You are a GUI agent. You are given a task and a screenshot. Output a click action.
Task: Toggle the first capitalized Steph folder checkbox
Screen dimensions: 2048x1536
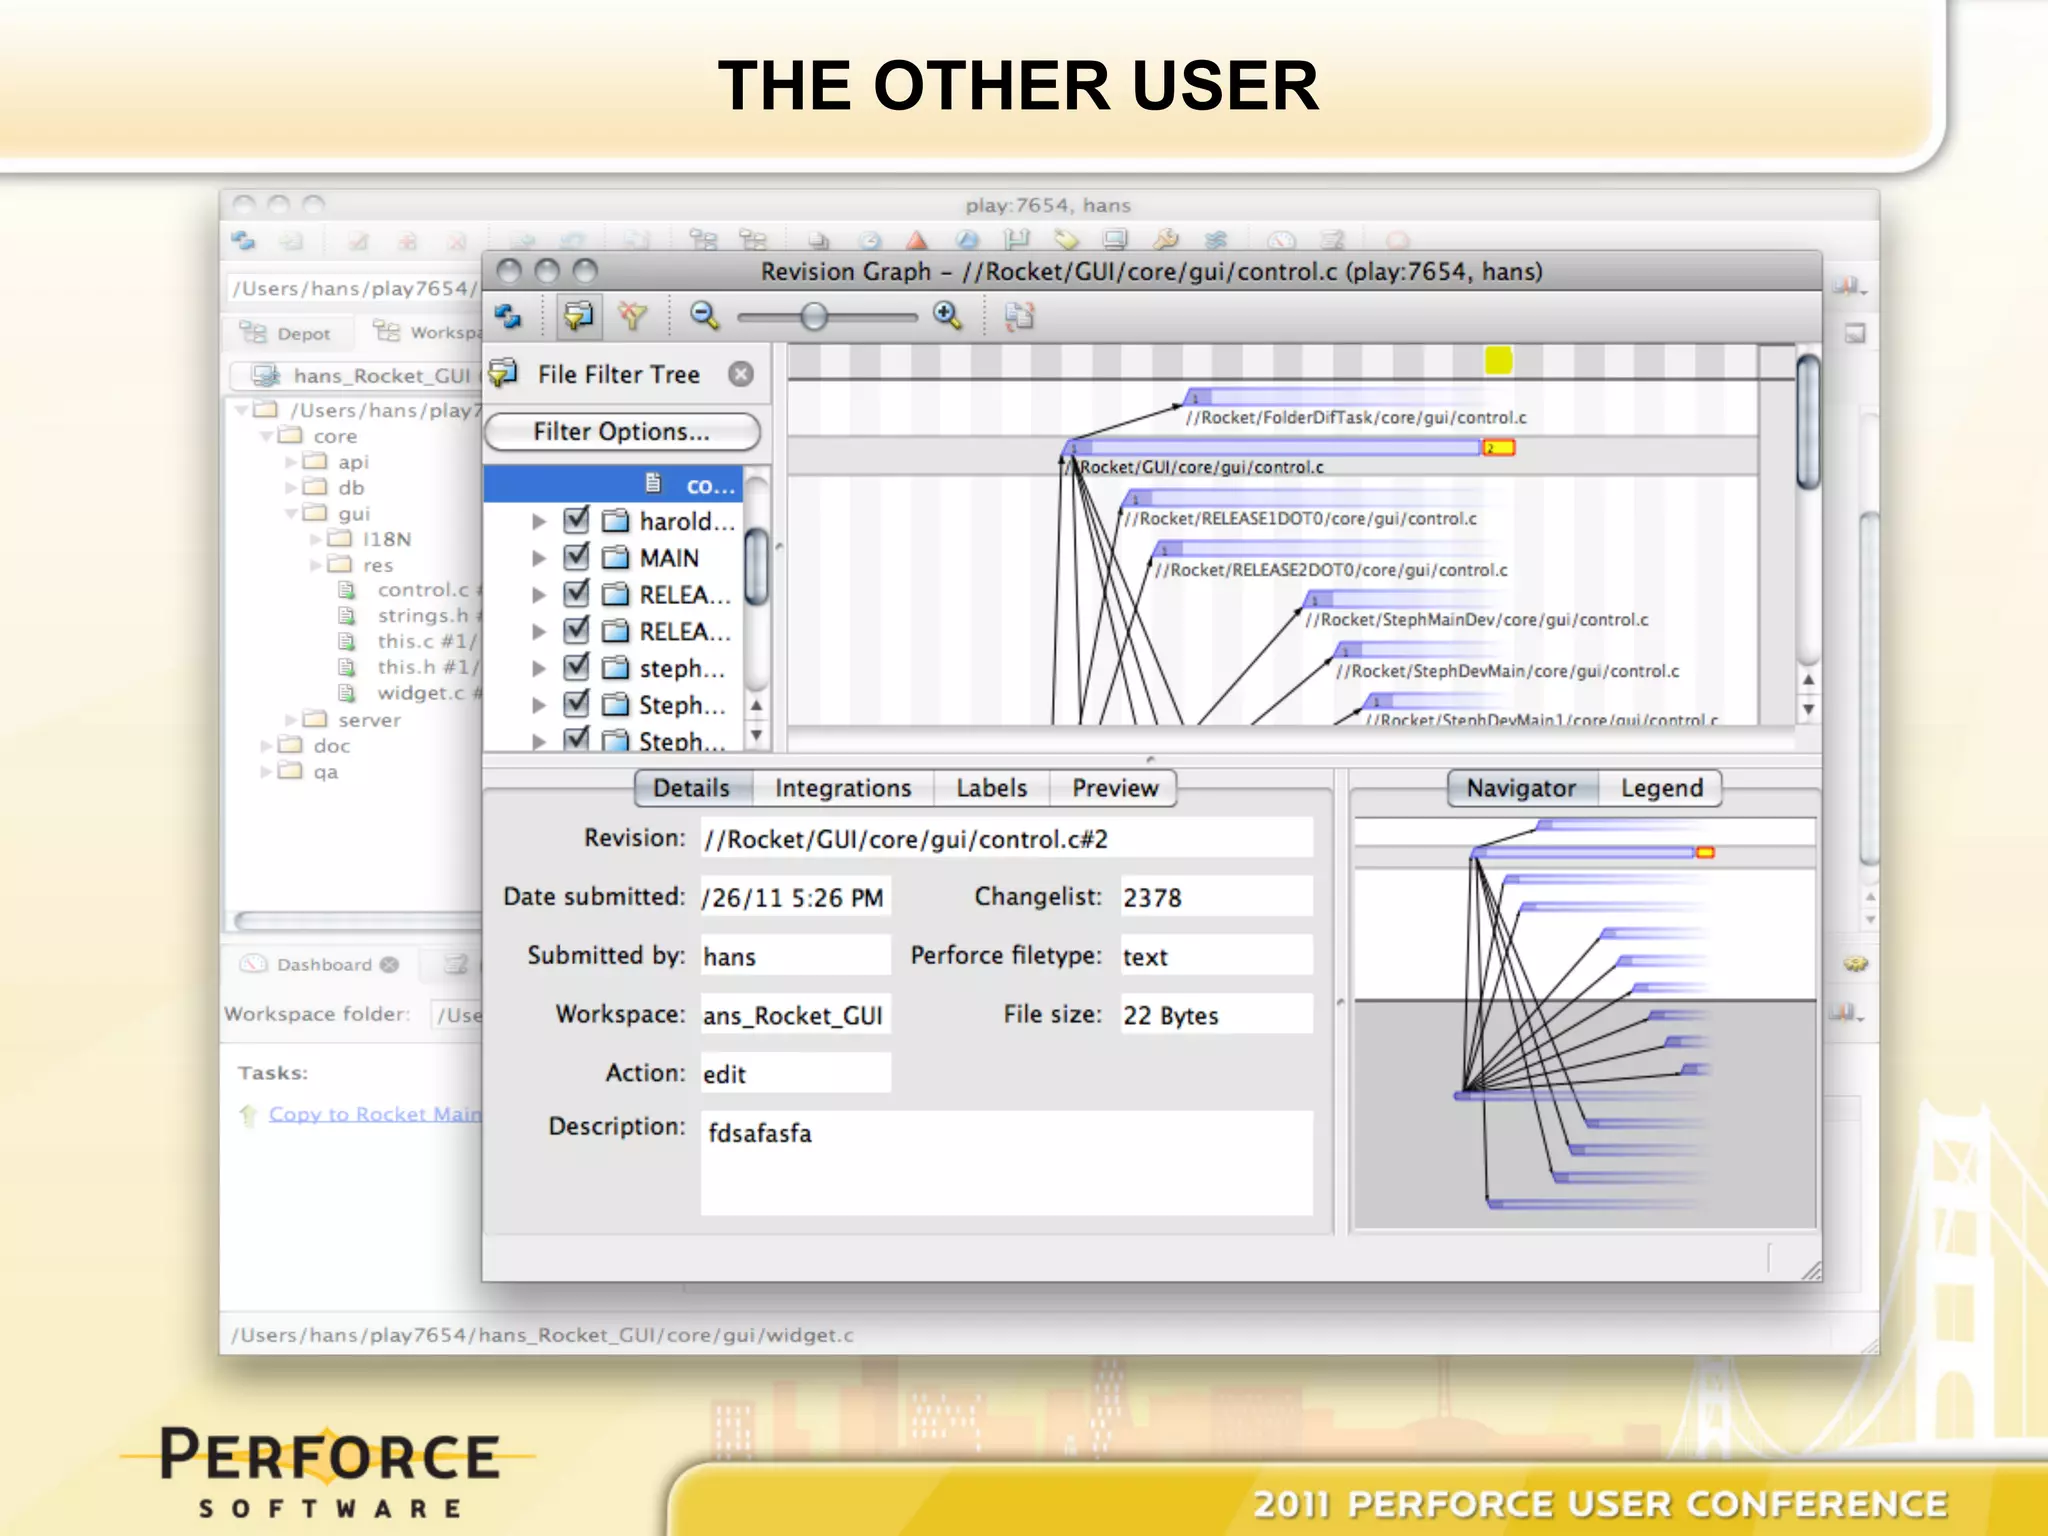tap(576, 705)
